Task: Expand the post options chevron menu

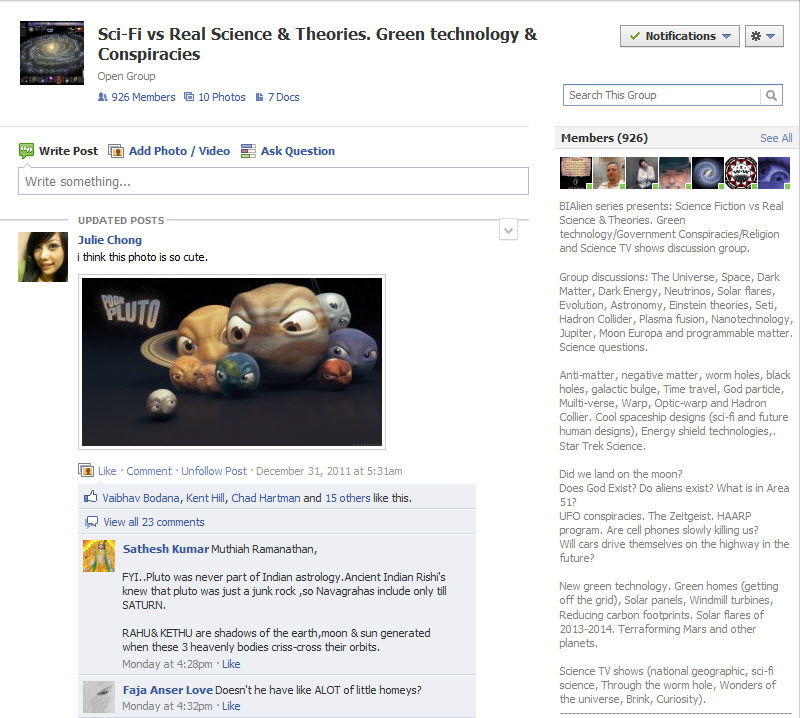Action: click(508, 231)
